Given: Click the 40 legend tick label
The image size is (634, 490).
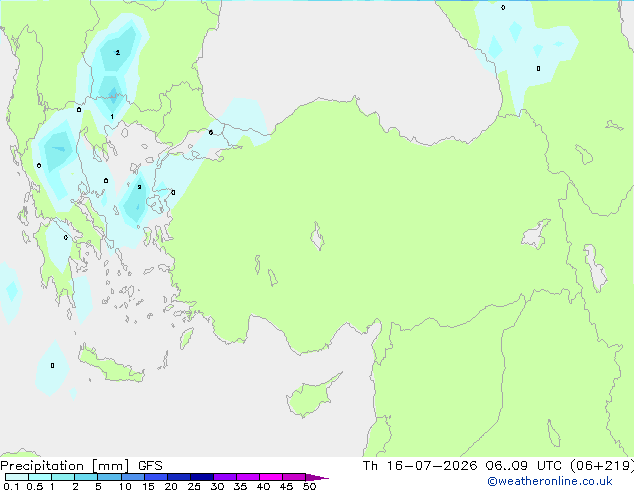Looking at the screenshot, I should 263,486.
